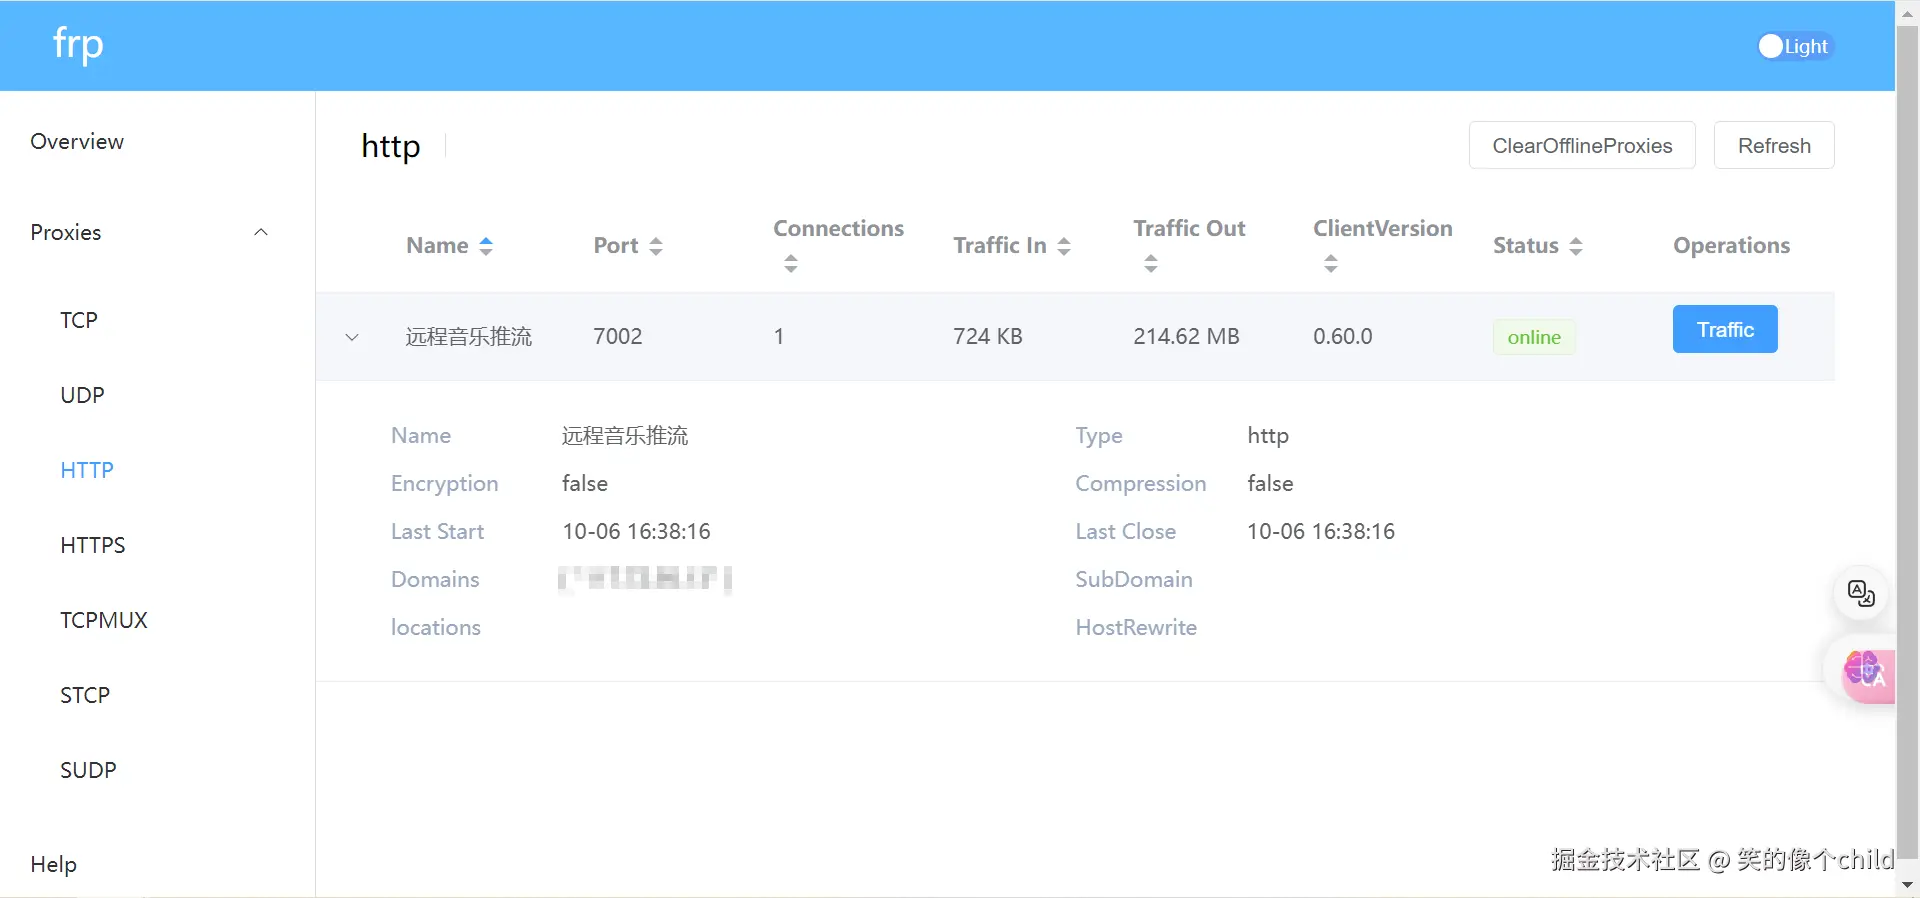Select TCPMUX proxies in sidebar
This screenshot has width=1920, height=898.
click(104, 620)
